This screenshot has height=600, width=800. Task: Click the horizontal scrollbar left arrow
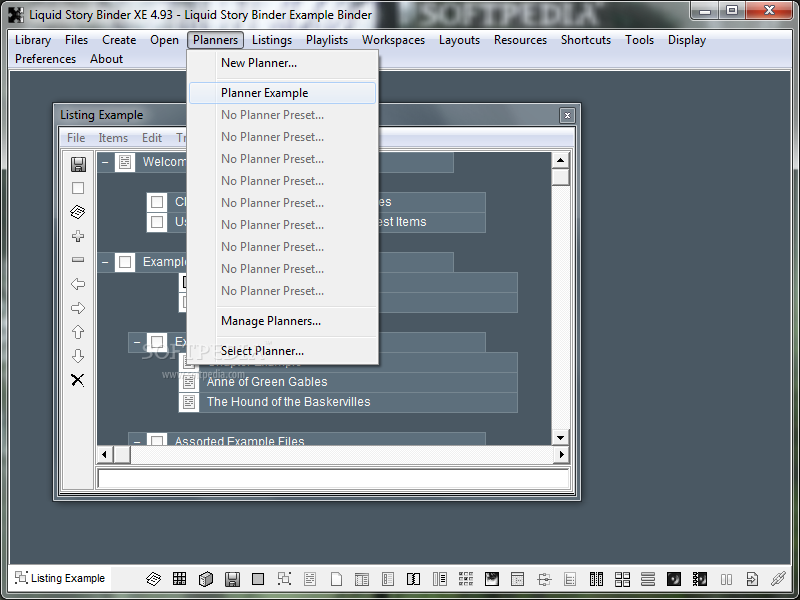[x=105, y=454]
